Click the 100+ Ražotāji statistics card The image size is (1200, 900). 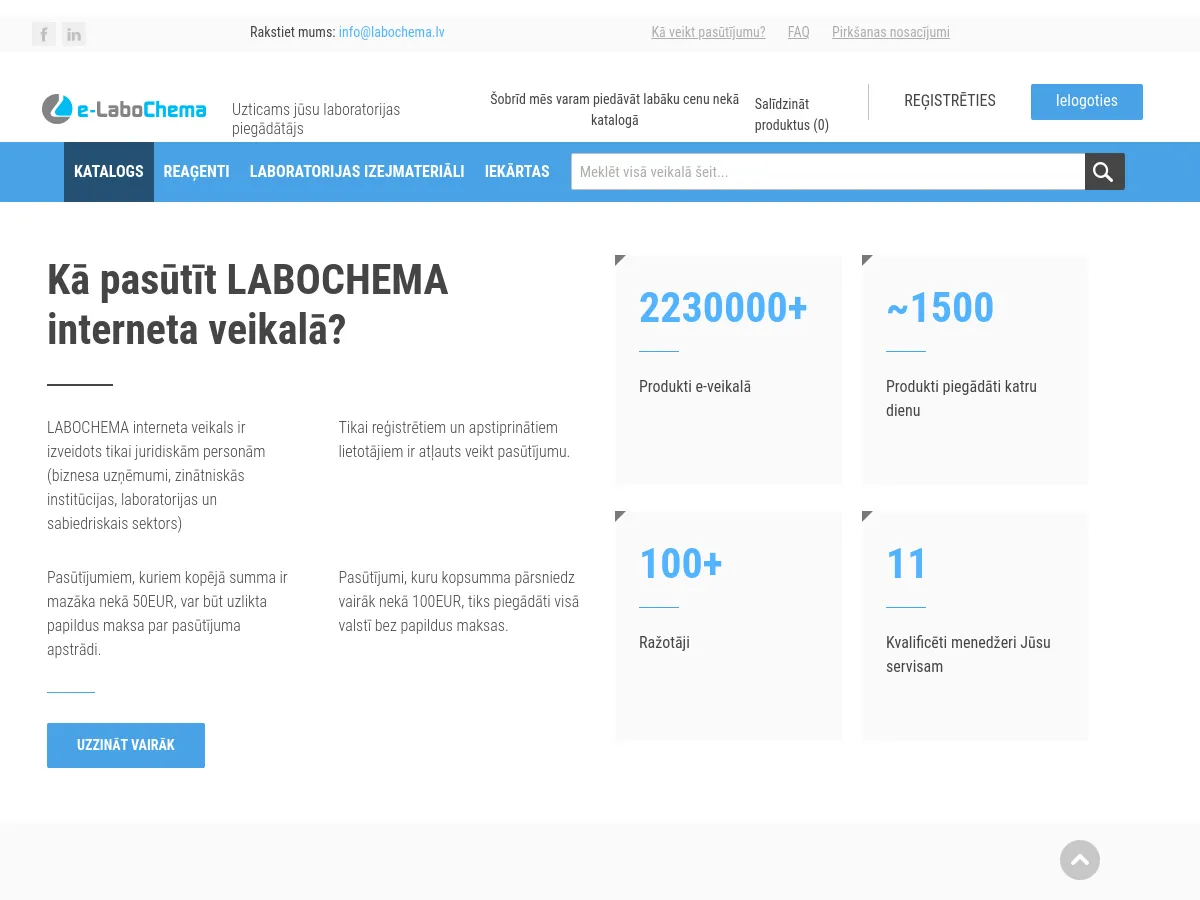point(728,626)
